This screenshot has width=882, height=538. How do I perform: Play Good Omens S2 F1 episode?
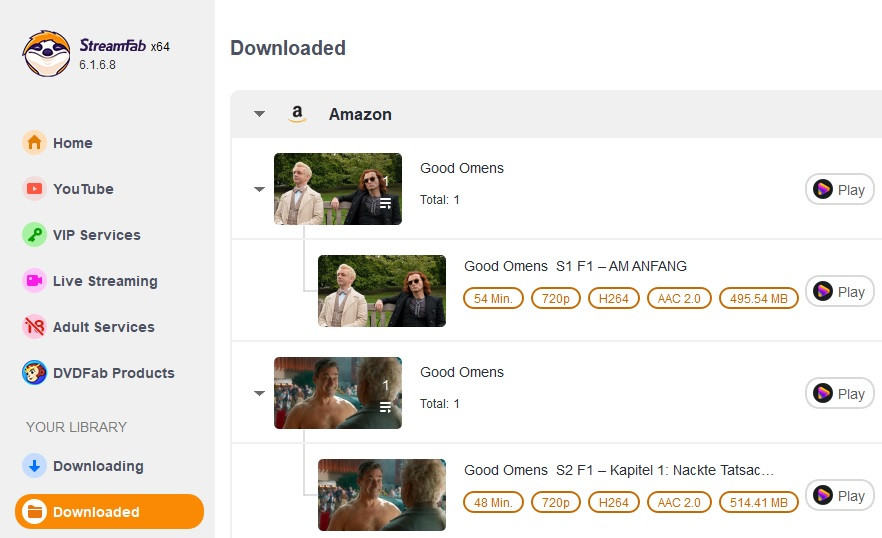coord(839,496)
